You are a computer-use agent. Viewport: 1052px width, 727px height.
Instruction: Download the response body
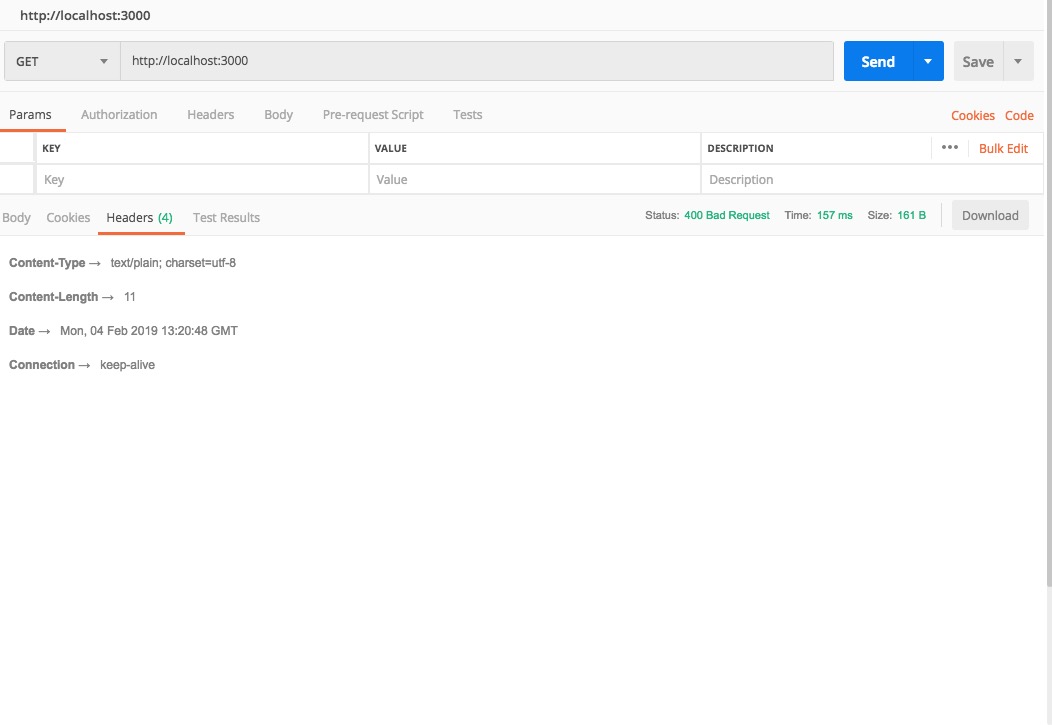(x=990, y=215)
